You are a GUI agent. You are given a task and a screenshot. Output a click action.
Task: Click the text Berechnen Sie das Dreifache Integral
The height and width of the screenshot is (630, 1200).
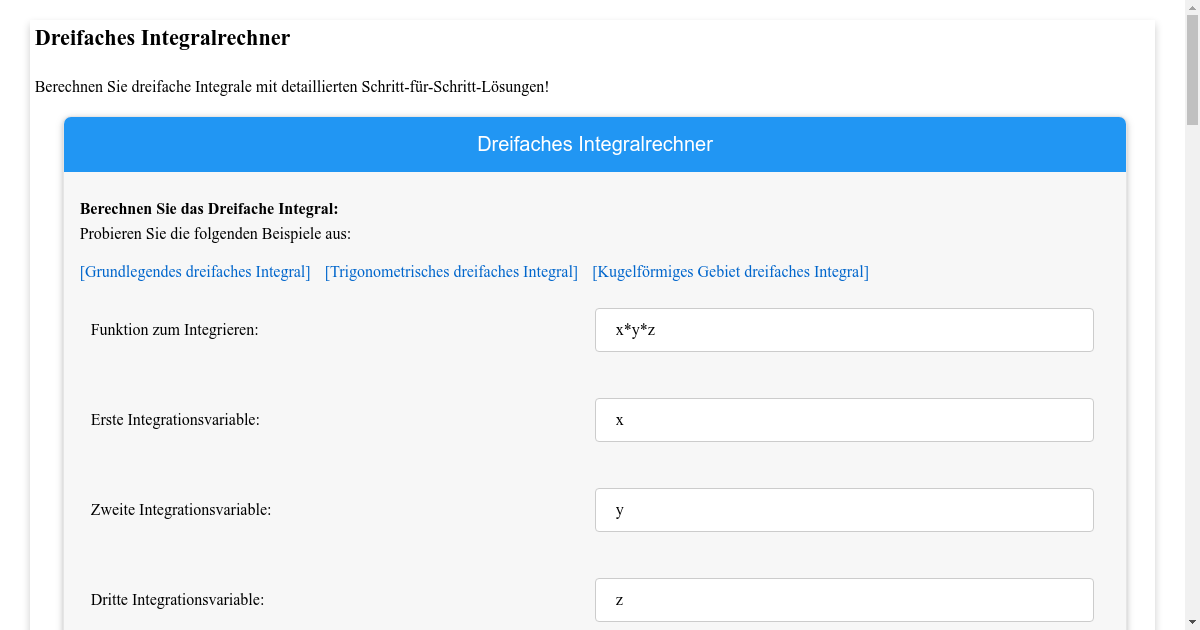pos(208,209)
